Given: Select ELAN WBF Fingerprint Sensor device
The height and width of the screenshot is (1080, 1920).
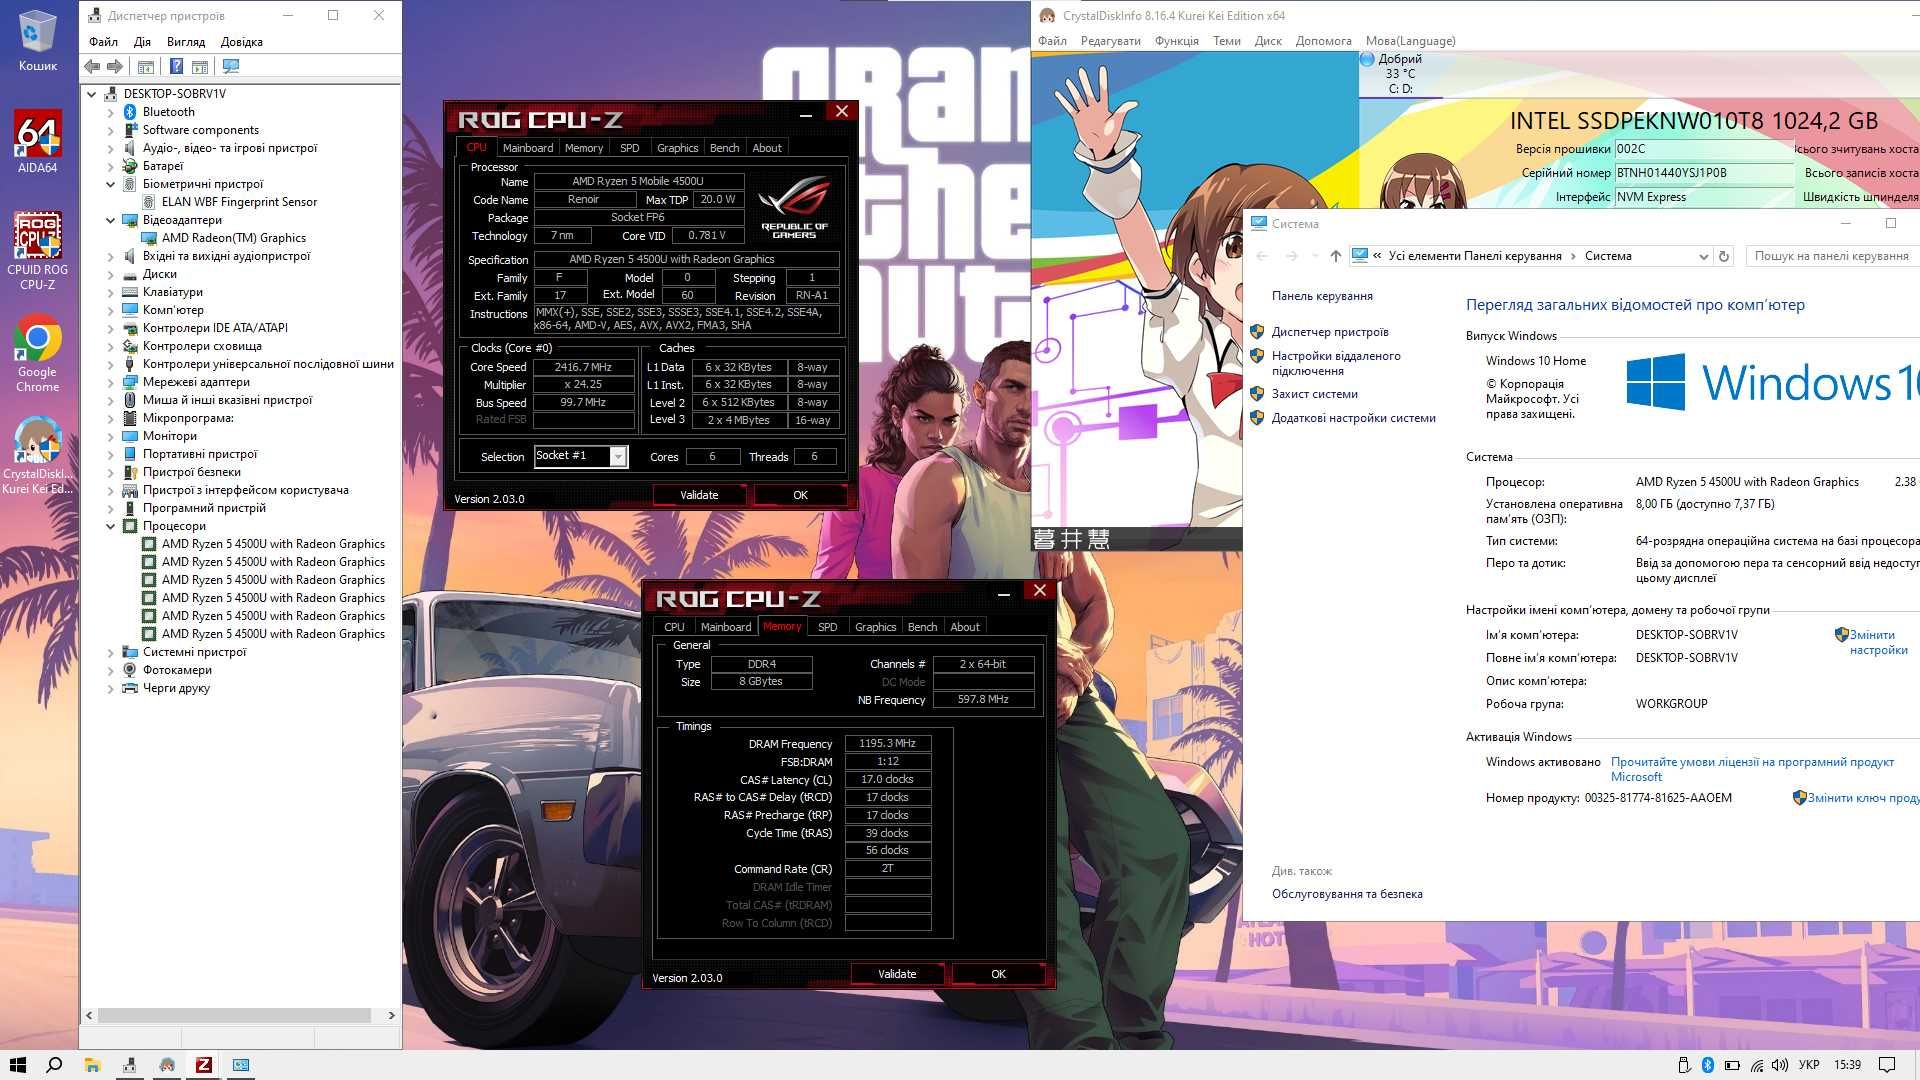Looking at the screenshot, I should [x=239, y=202].
